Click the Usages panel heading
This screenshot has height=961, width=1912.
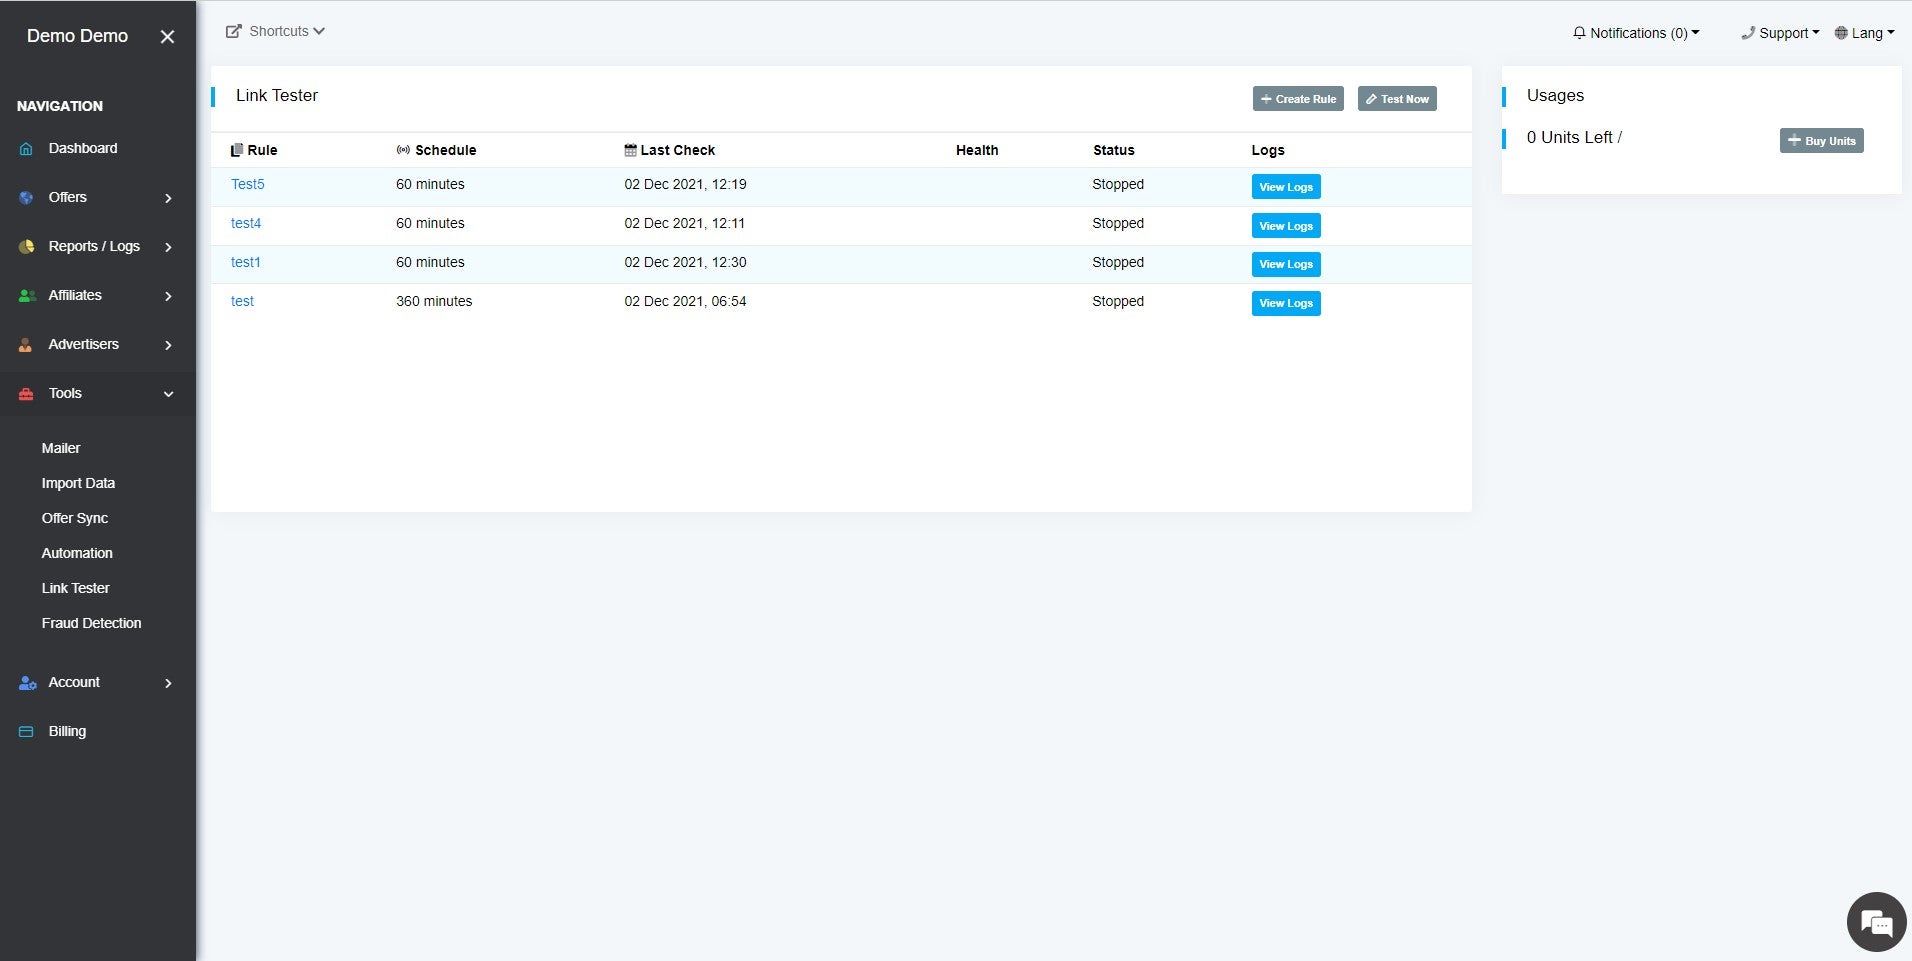pyautogui.click(x=1556, y=95)
